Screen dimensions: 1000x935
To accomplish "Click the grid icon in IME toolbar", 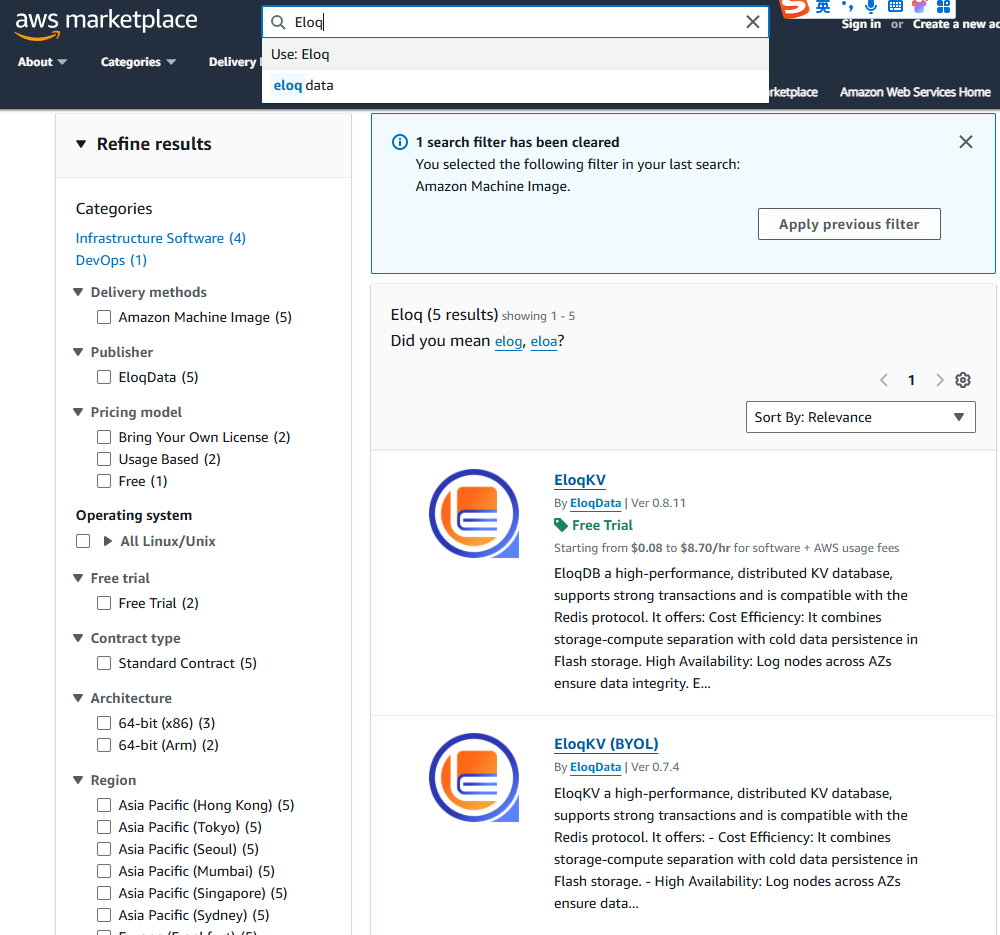I will 943,7.
